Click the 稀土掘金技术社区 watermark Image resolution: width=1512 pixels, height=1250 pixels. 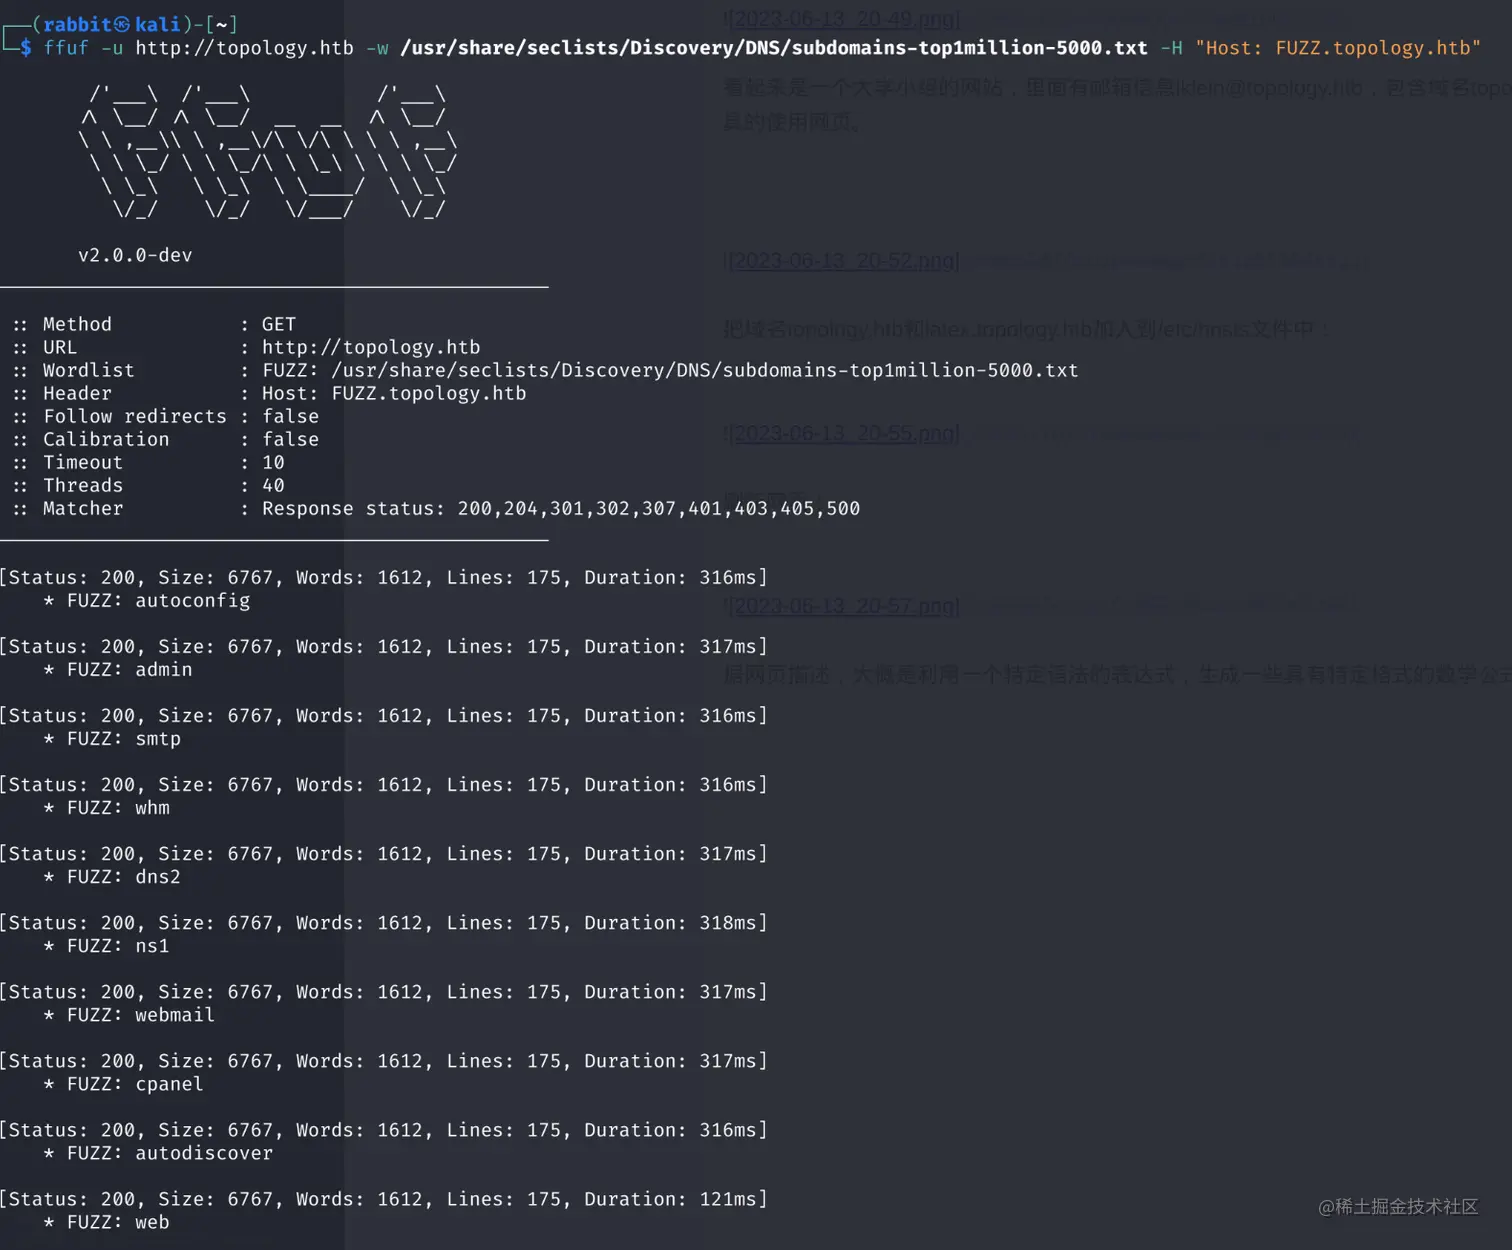click(x=1400, y=1207)
